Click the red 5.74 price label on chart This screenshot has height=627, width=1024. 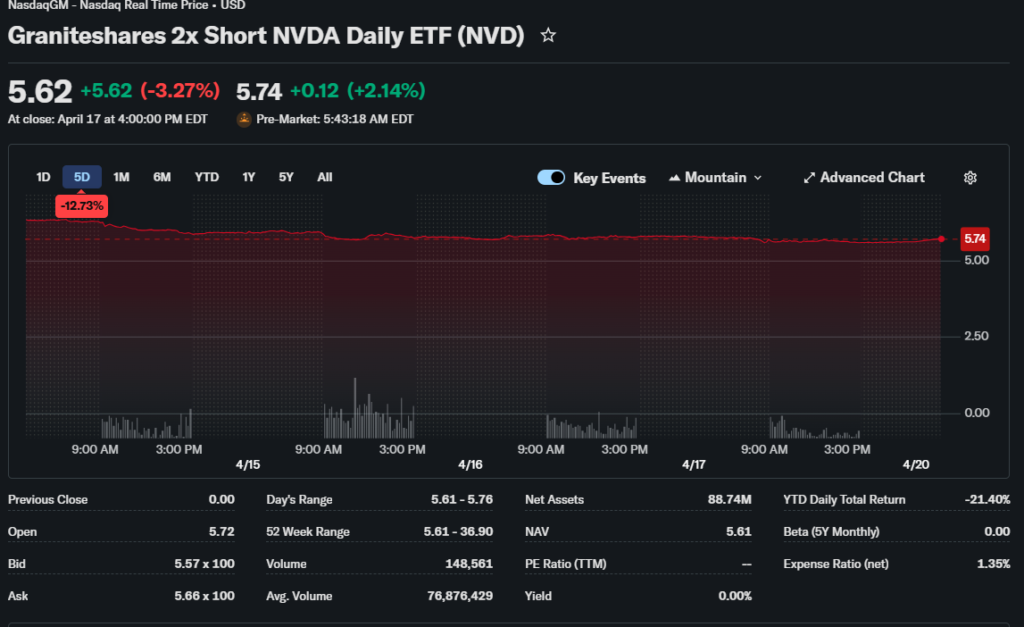click(974, 239)
